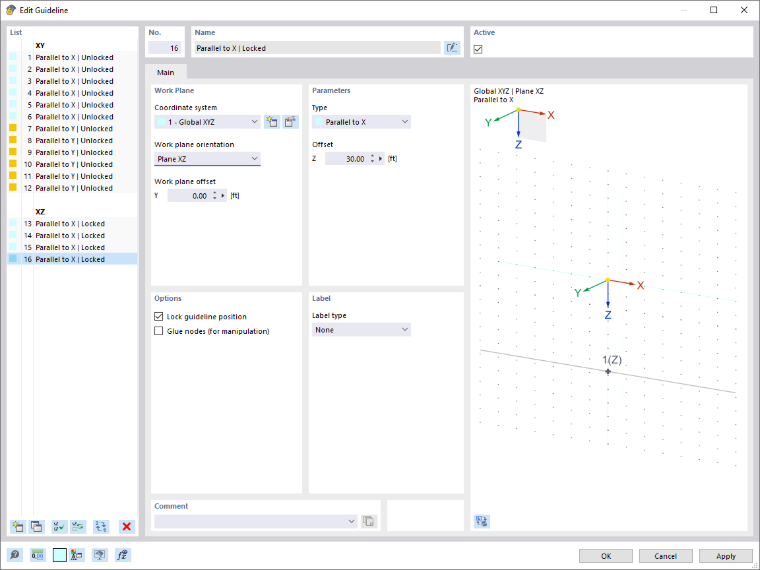Viewport: 760px width, 570px height.
Task: Switch to the Main tab
Action: tap(165, 72)
